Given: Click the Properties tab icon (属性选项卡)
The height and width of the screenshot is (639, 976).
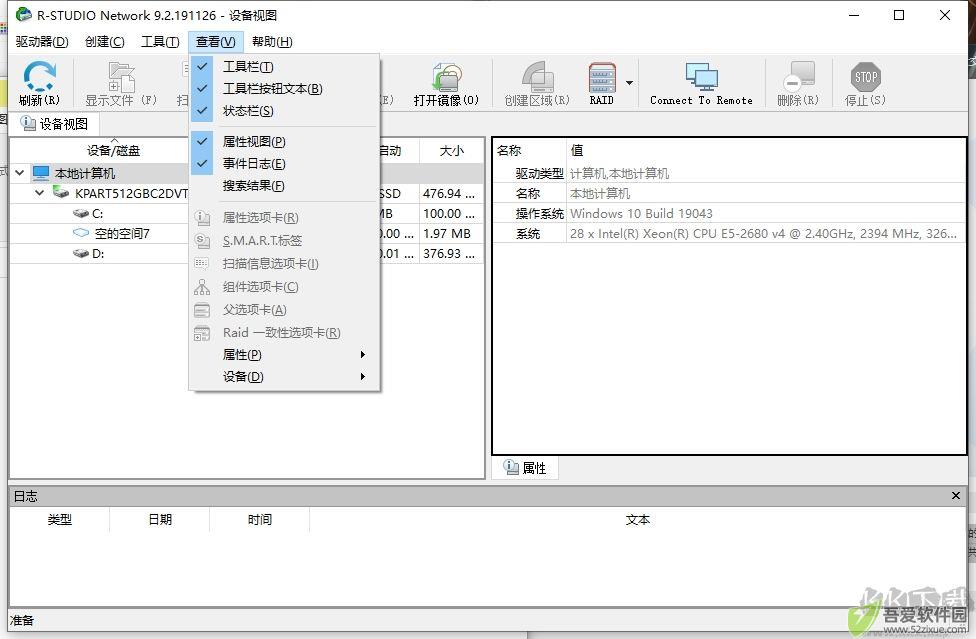Looking at the screenshot, I should tap(202, 218).
